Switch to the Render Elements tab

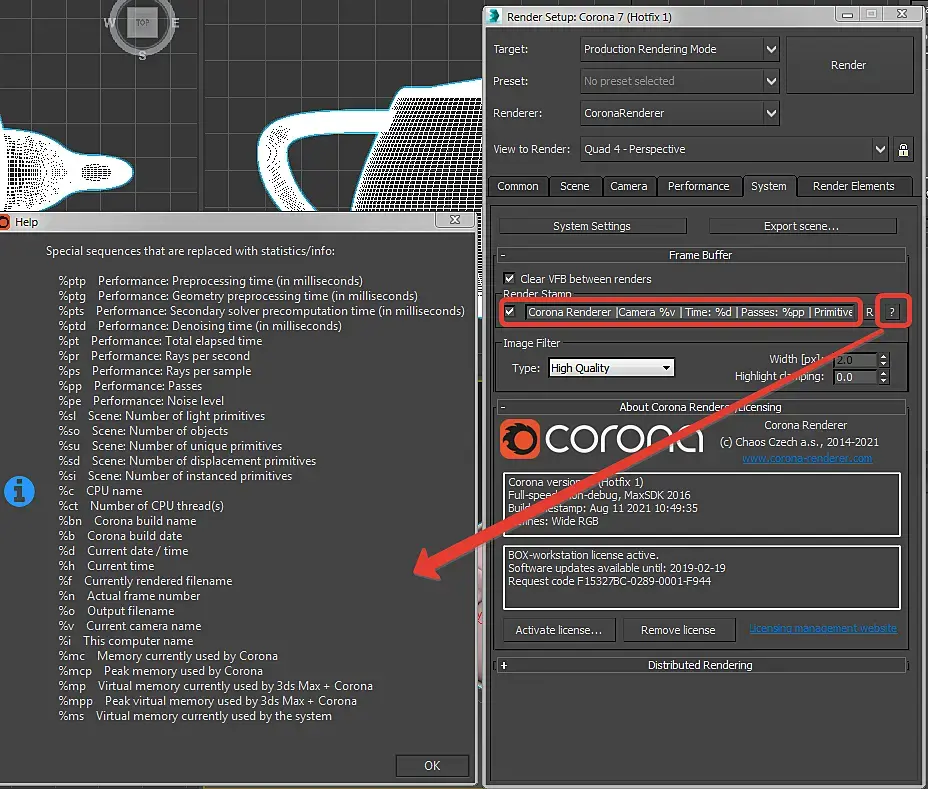click(853, 186)
